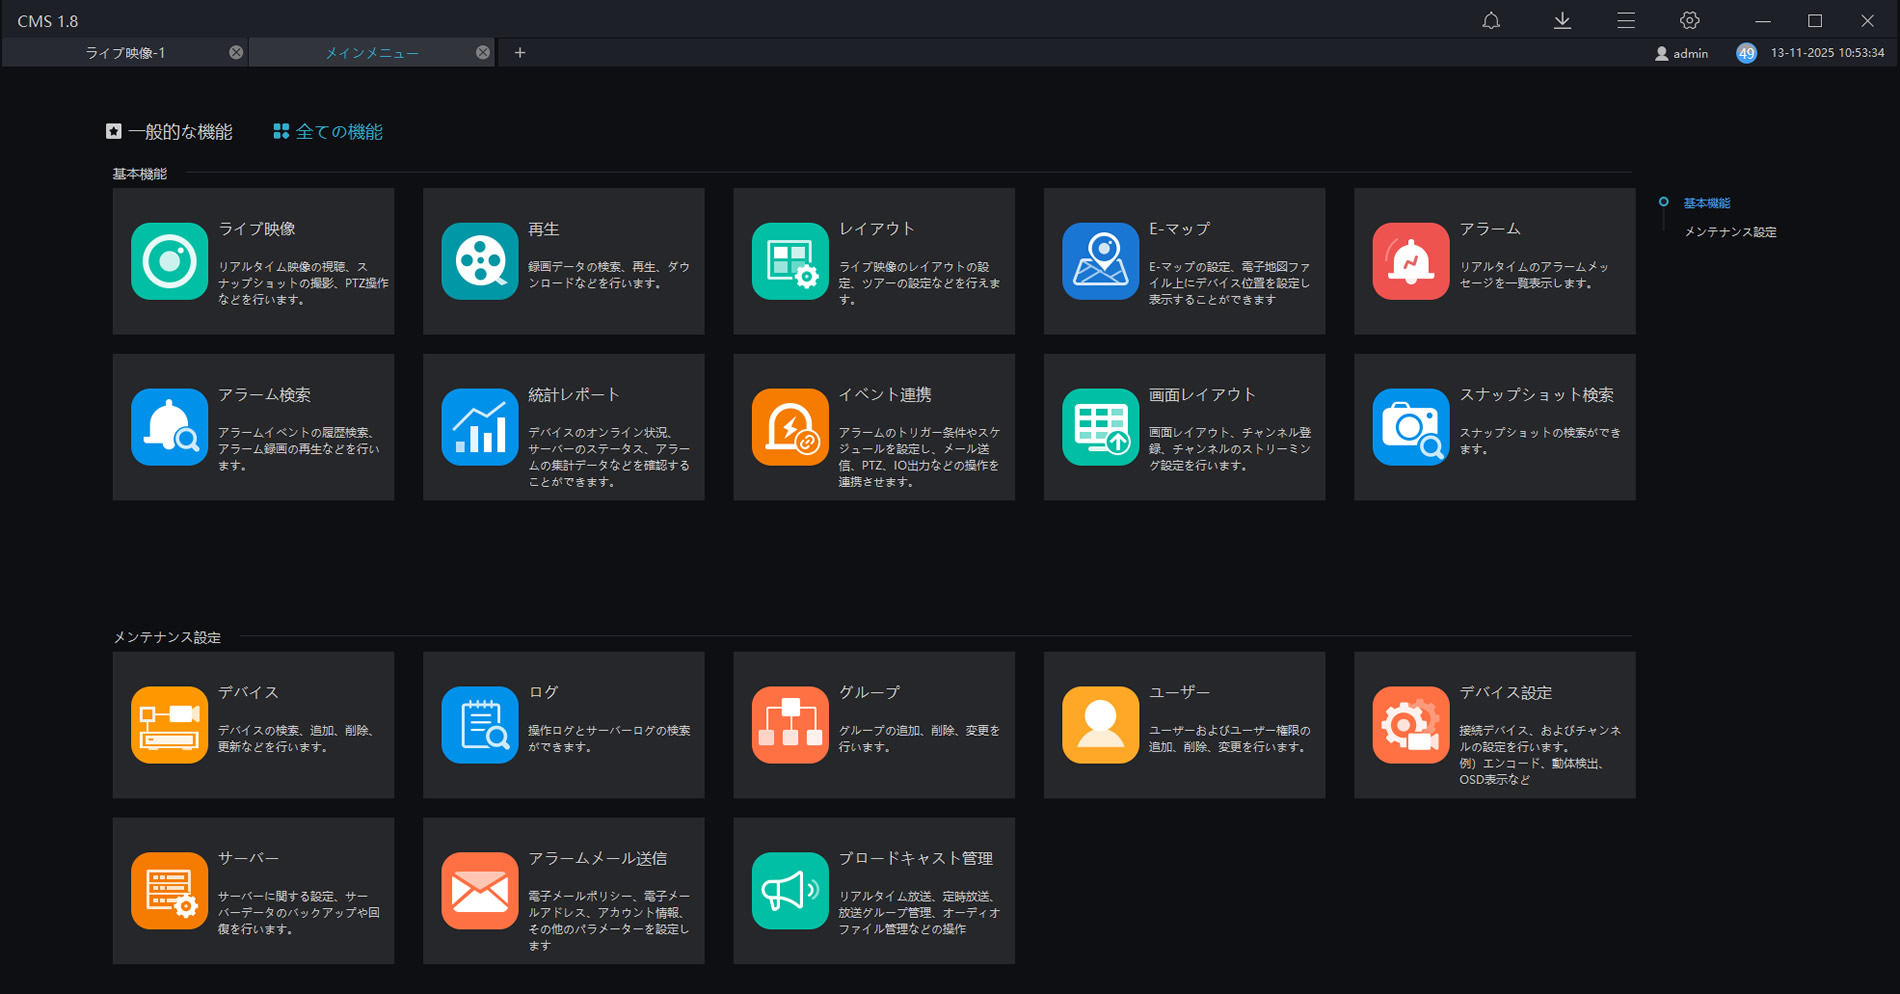The width and height of the screenshot is (1900, 994).
Task: Open the イベント連携 orange icon
Action: pos(790,427)
